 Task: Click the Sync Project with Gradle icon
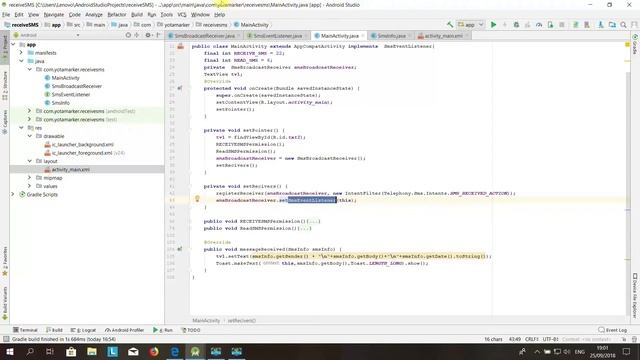point(576,25)
